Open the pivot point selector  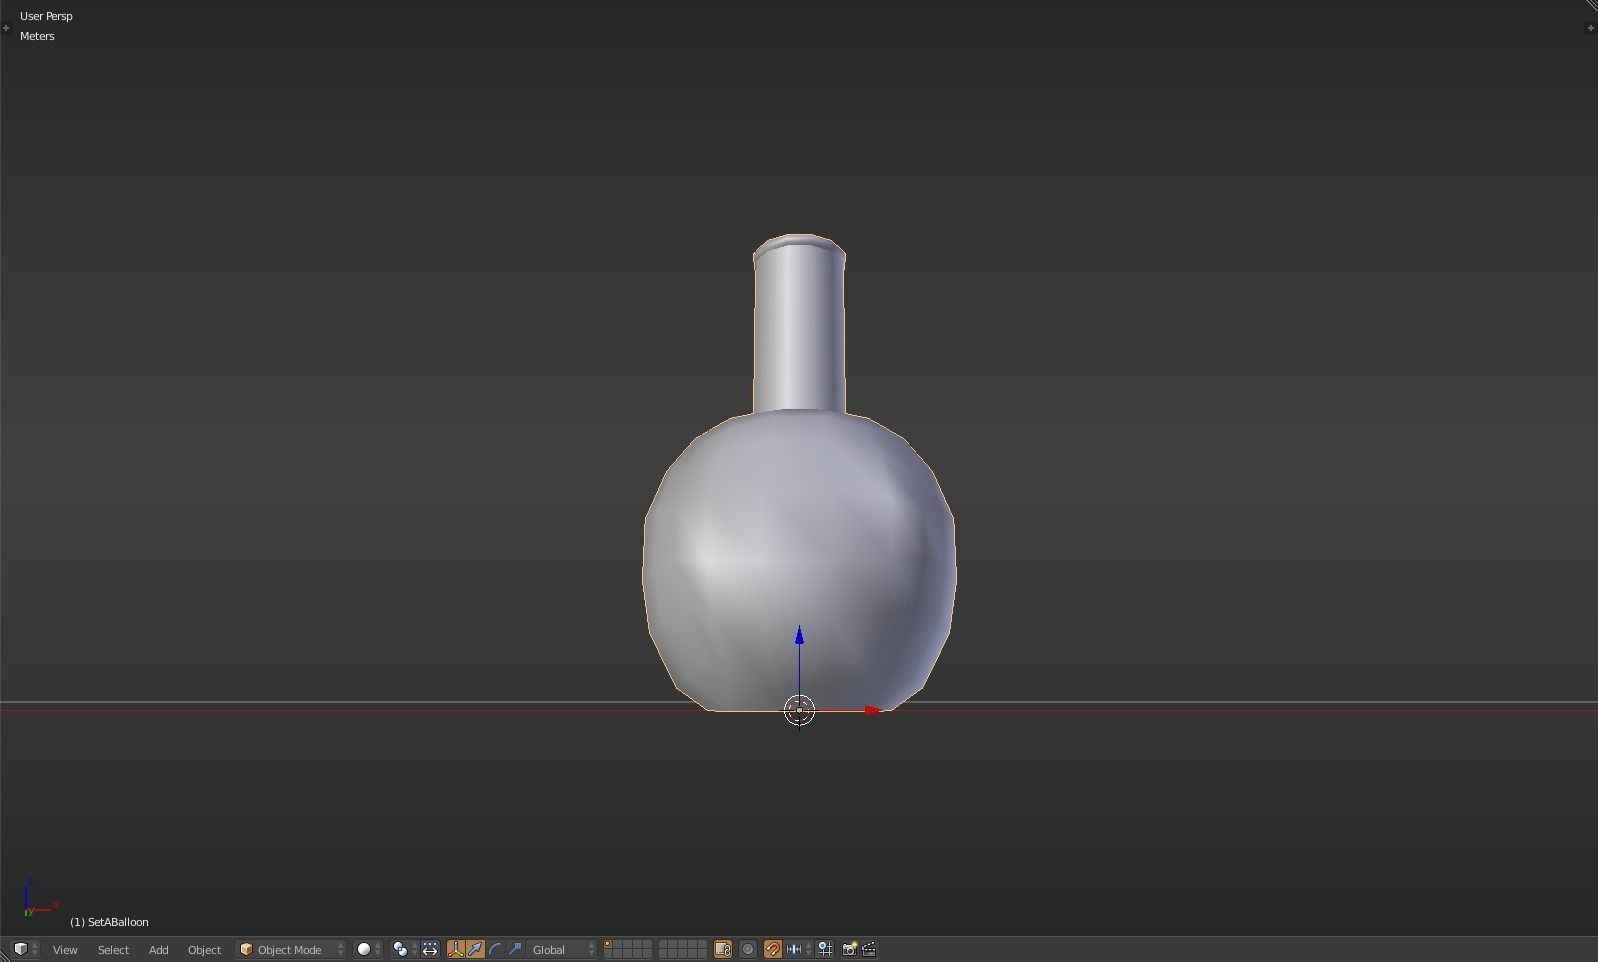pos(404,949)
